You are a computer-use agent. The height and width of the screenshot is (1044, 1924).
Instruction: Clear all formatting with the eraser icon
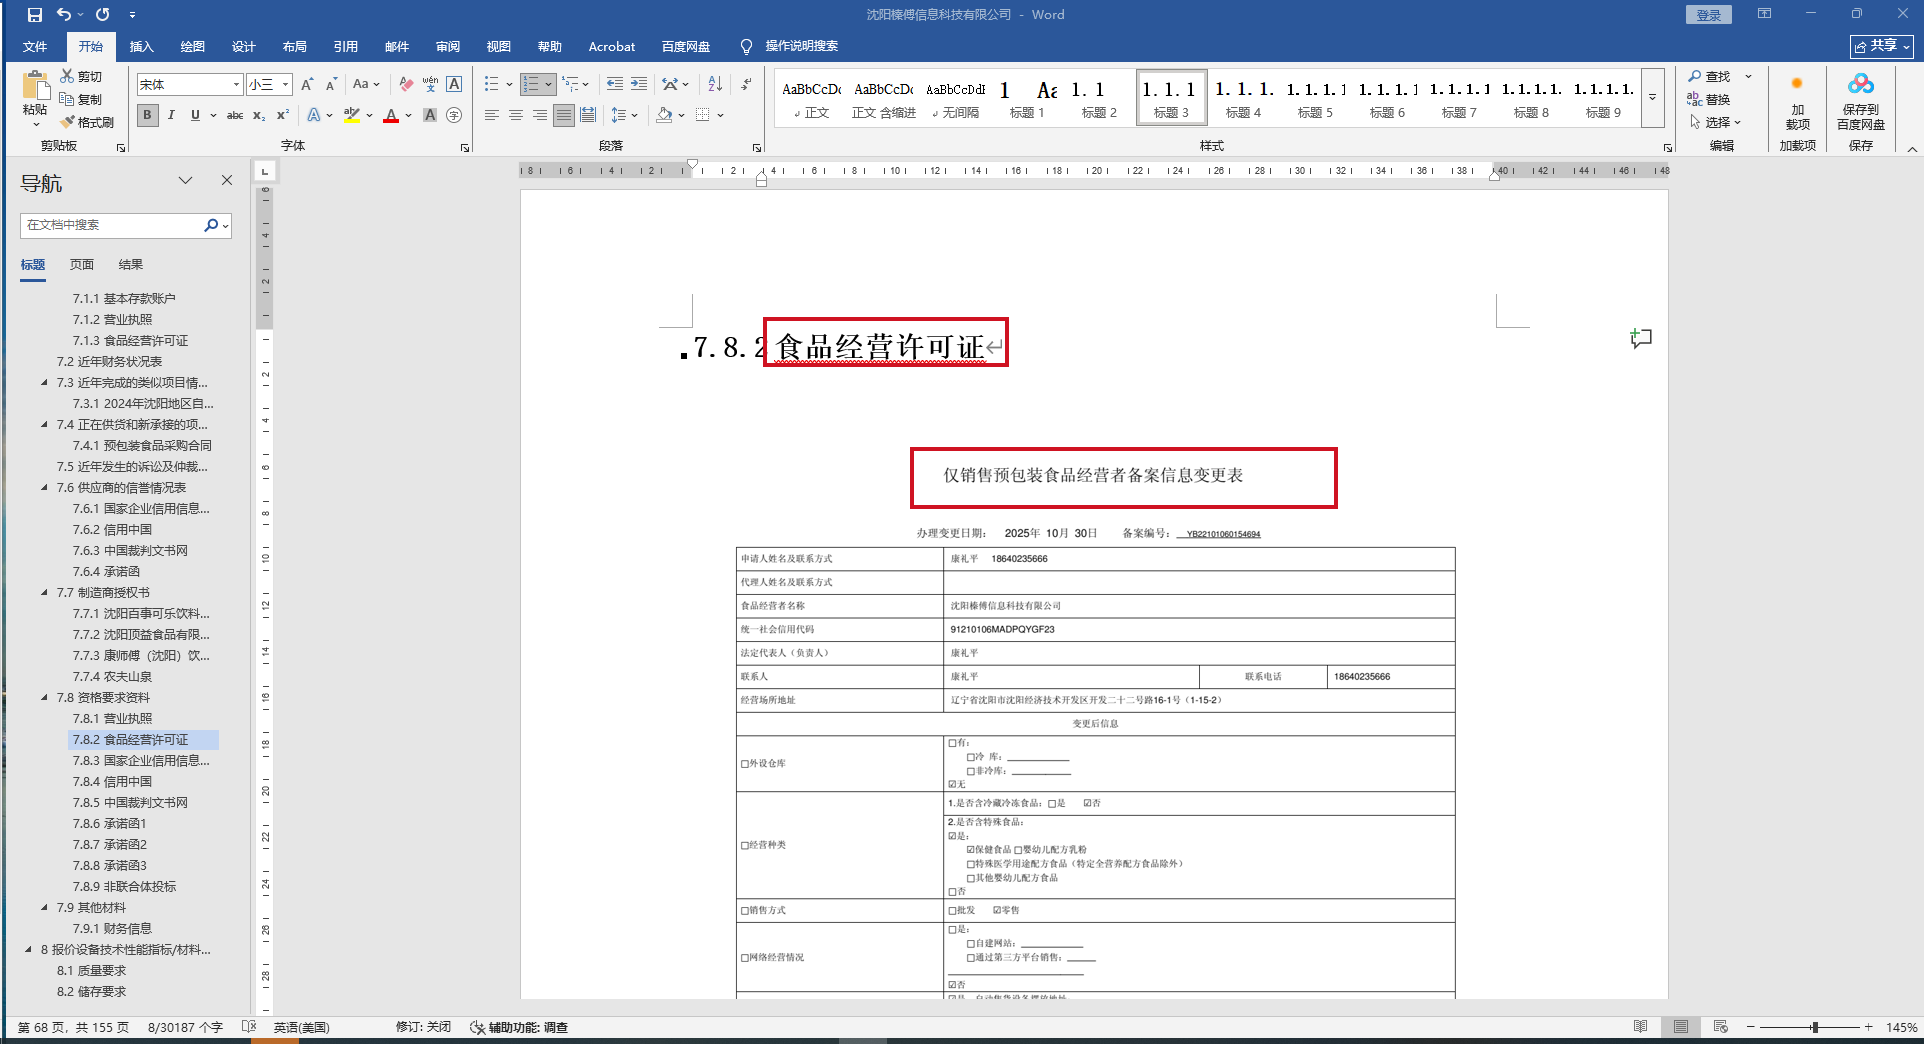(x=405, y=85)
